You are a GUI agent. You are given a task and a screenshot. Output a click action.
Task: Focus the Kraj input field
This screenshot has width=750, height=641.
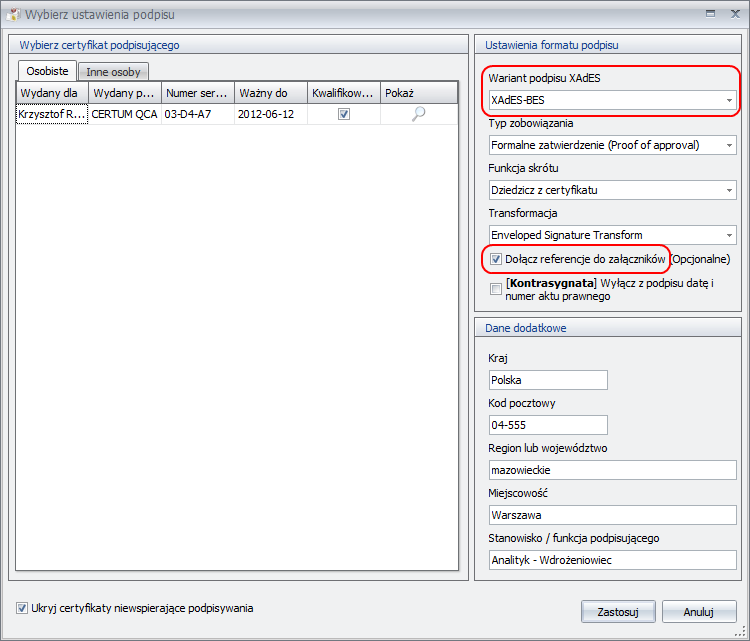(x=548, y=380)
